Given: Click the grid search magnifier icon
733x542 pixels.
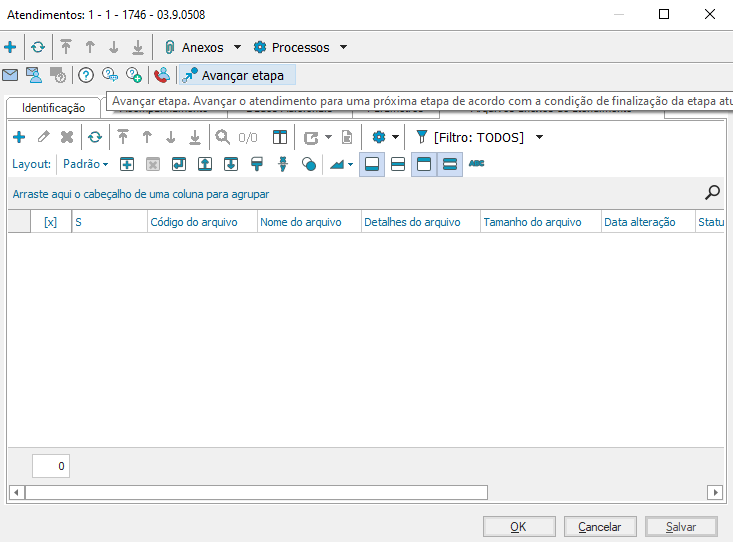Looking at the screenshot, I should pos(223,137).
